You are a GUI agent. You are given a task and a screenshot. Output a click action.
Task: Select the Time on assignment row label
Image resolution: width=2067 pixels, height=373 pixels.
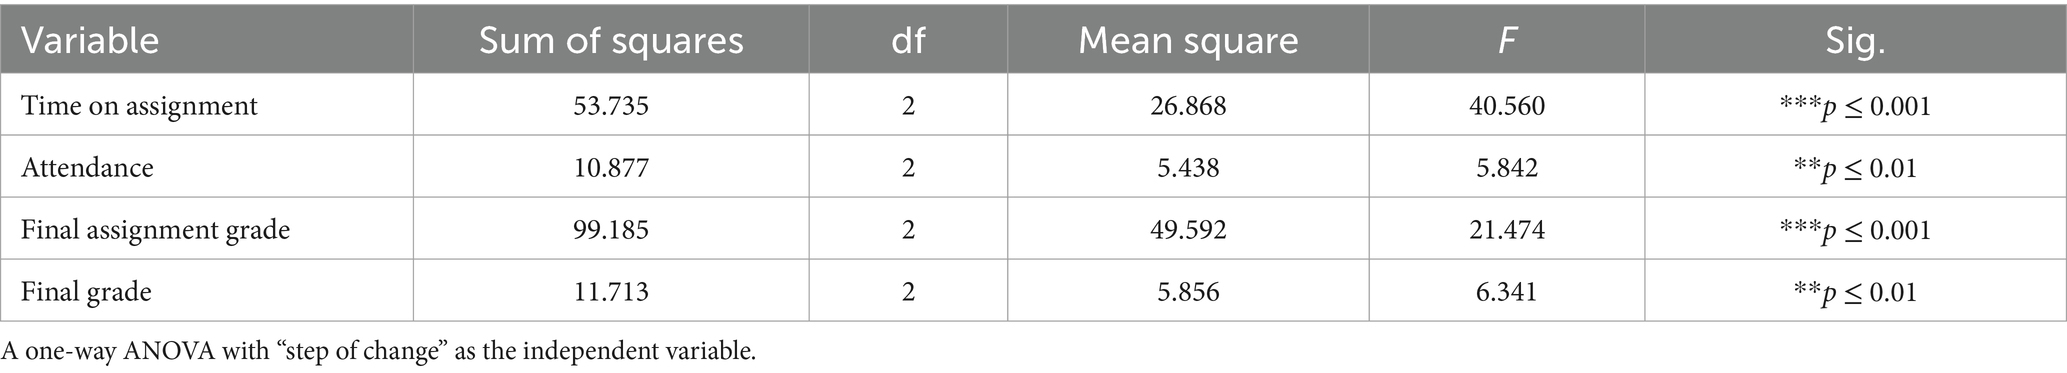coord(139,106)
